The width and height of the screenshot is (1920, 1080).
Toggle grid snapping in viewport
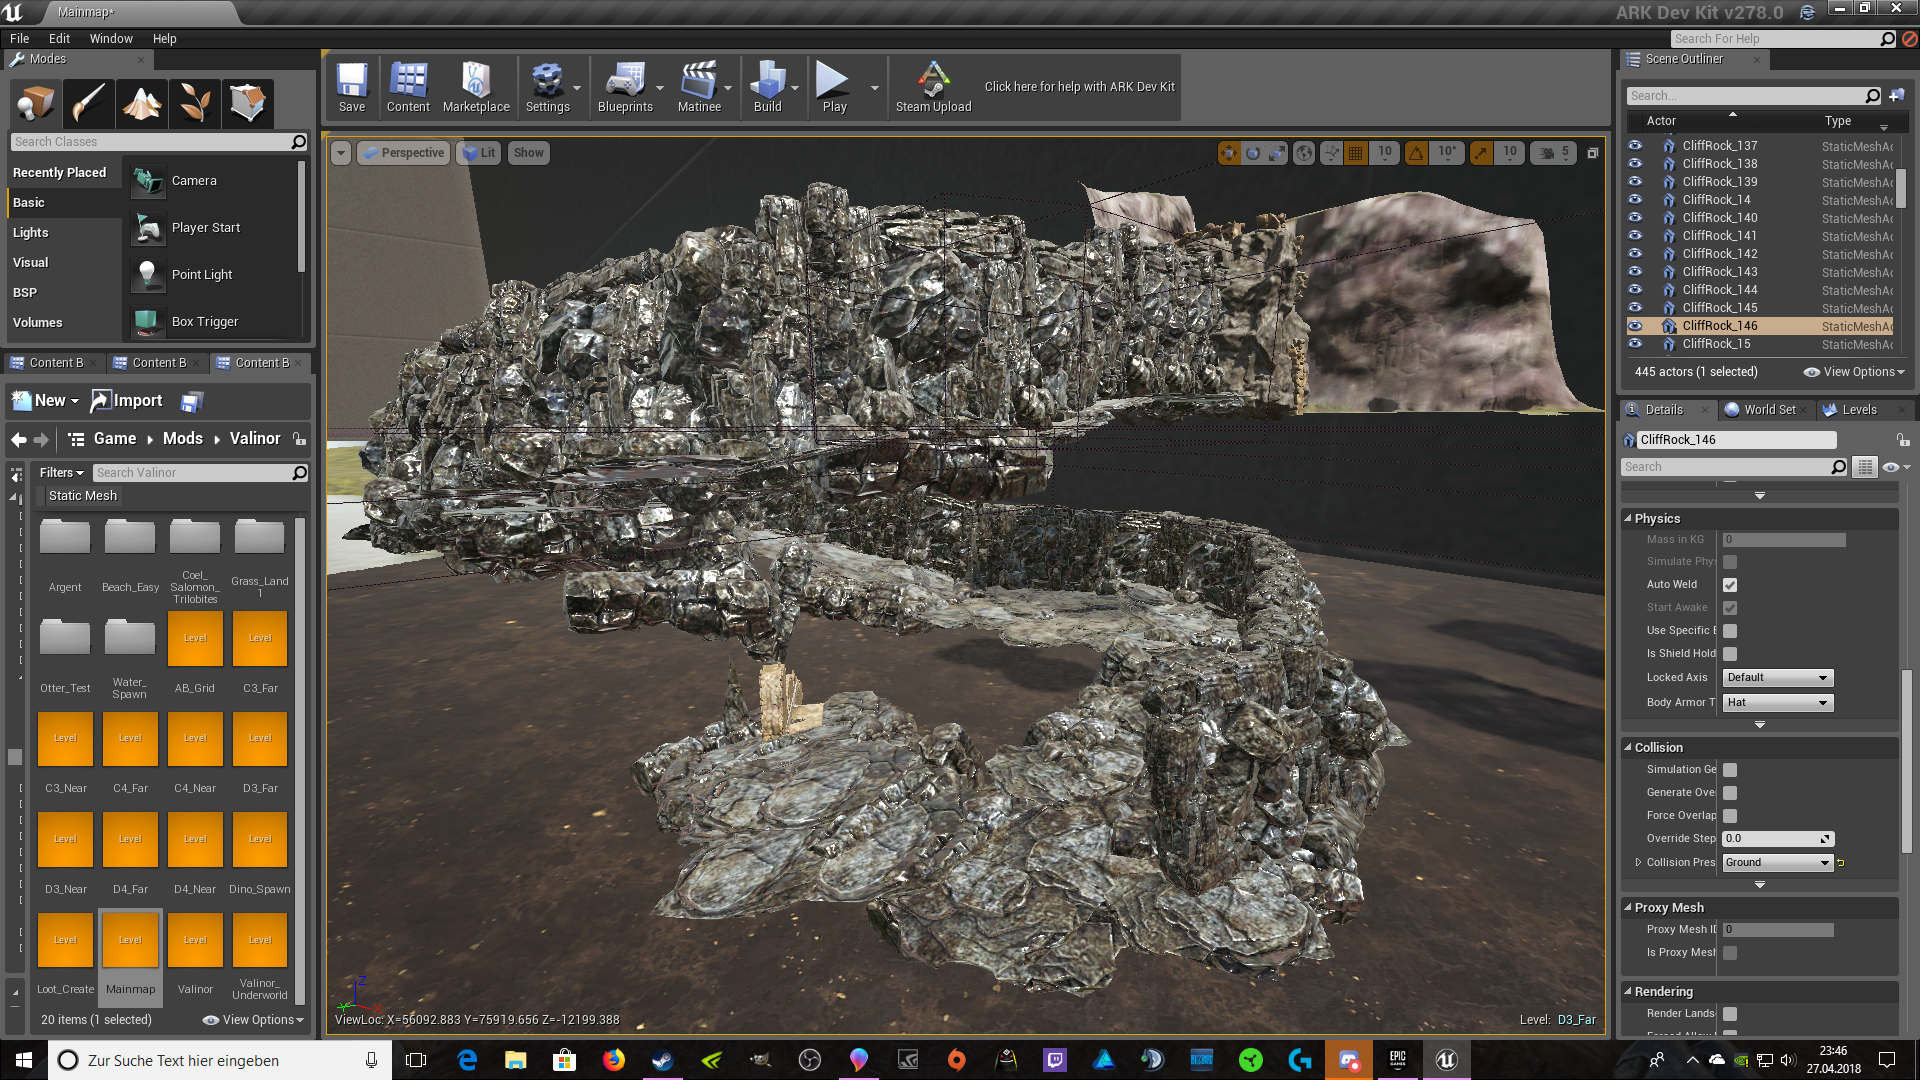click(x=1355, y=153)
